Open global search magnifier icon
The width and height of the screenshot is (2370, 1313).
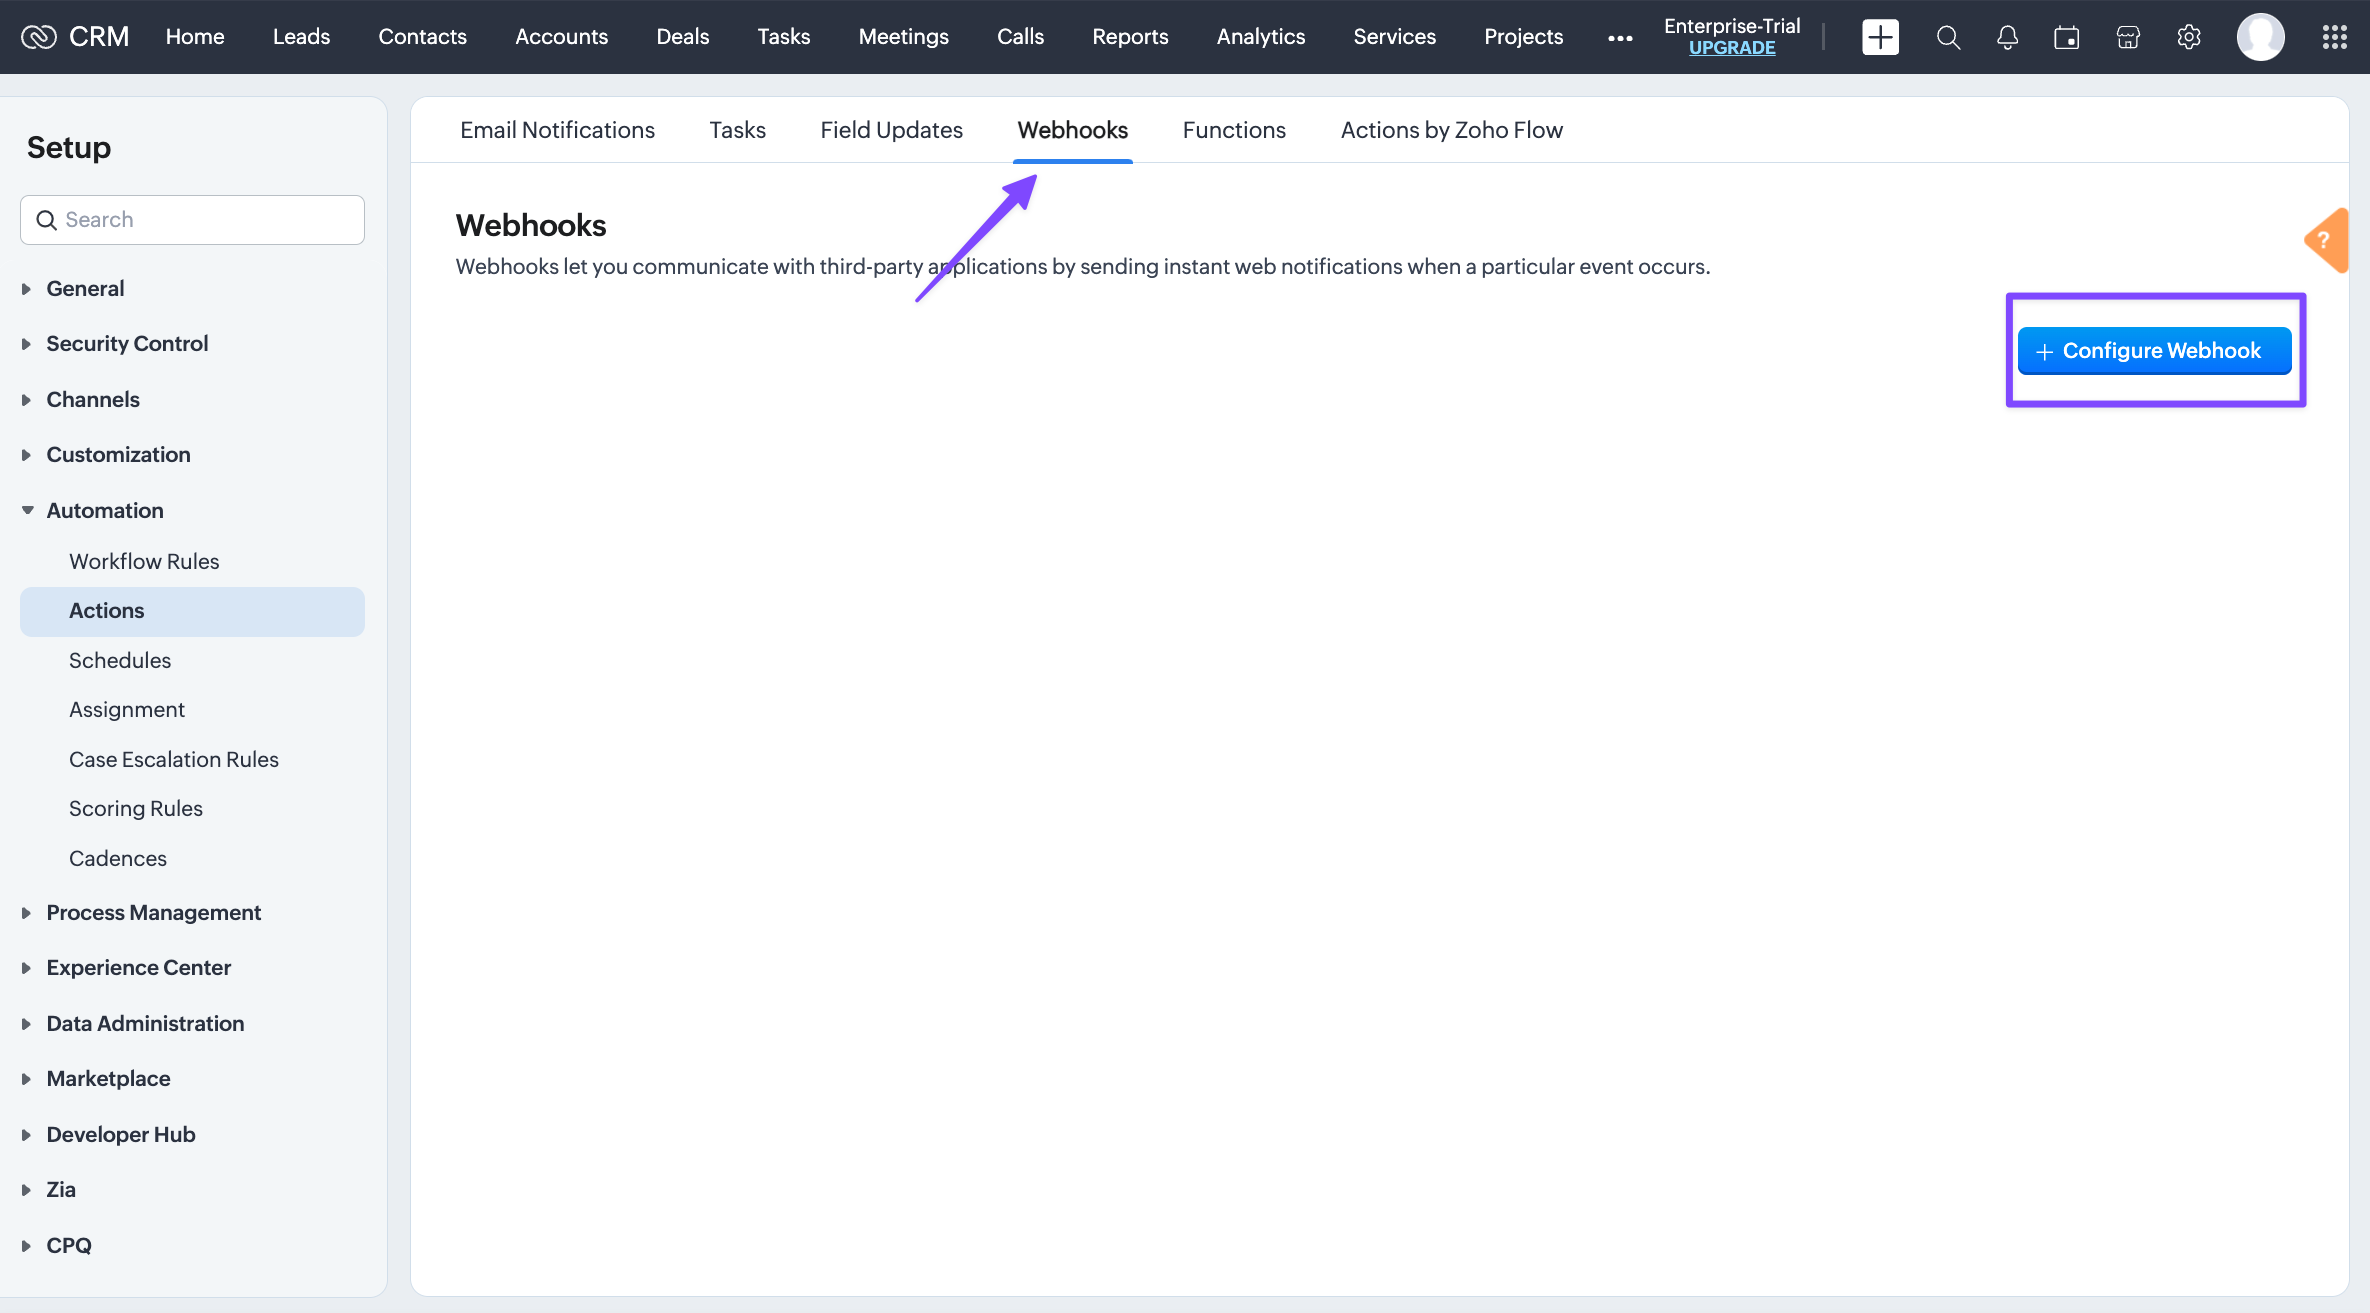point(1948,37)
